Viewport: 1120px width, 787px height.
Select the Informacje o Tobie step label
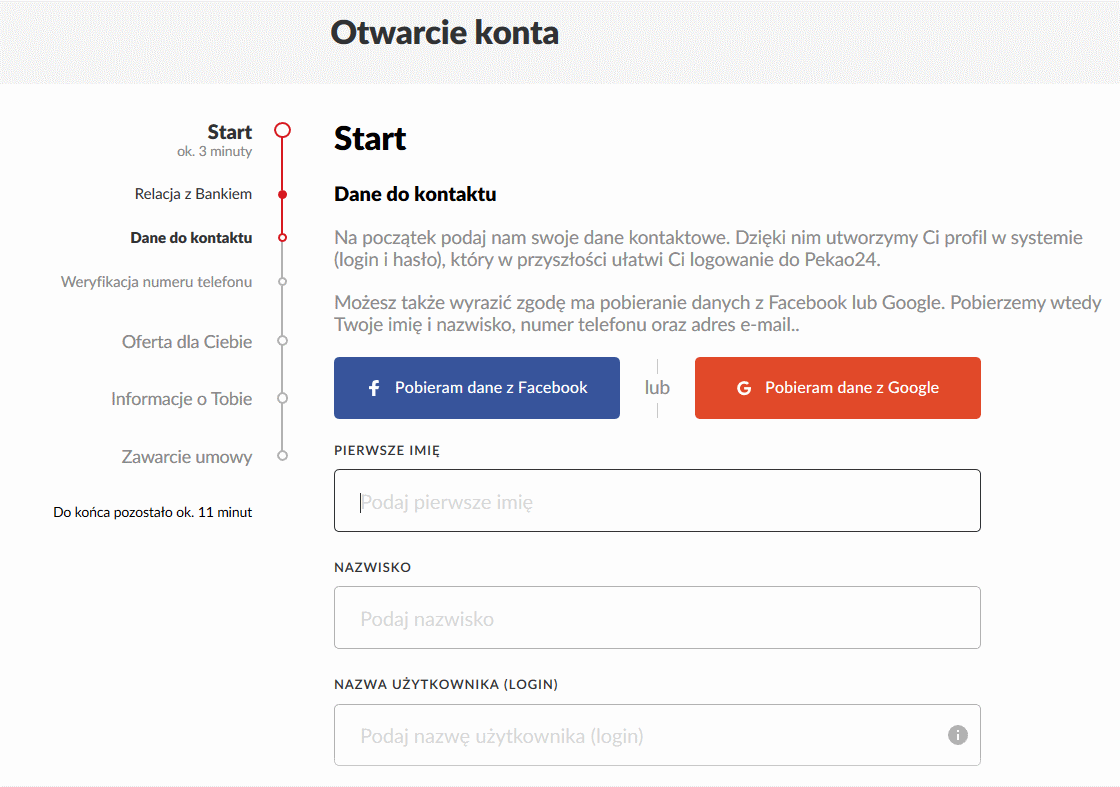[181, 399]
